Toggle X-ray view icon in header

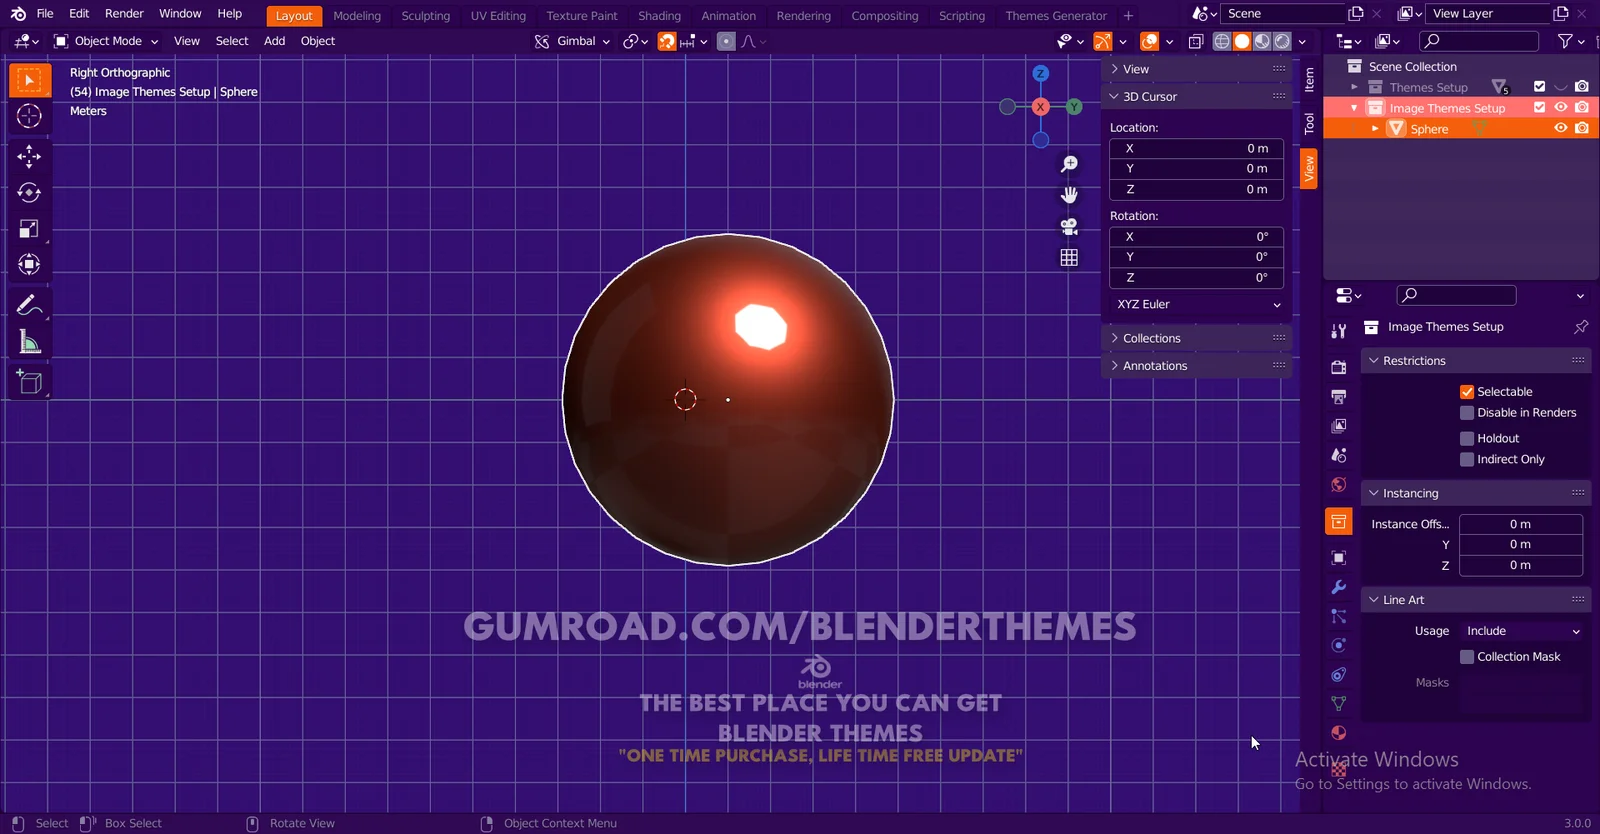(1196, 41)
